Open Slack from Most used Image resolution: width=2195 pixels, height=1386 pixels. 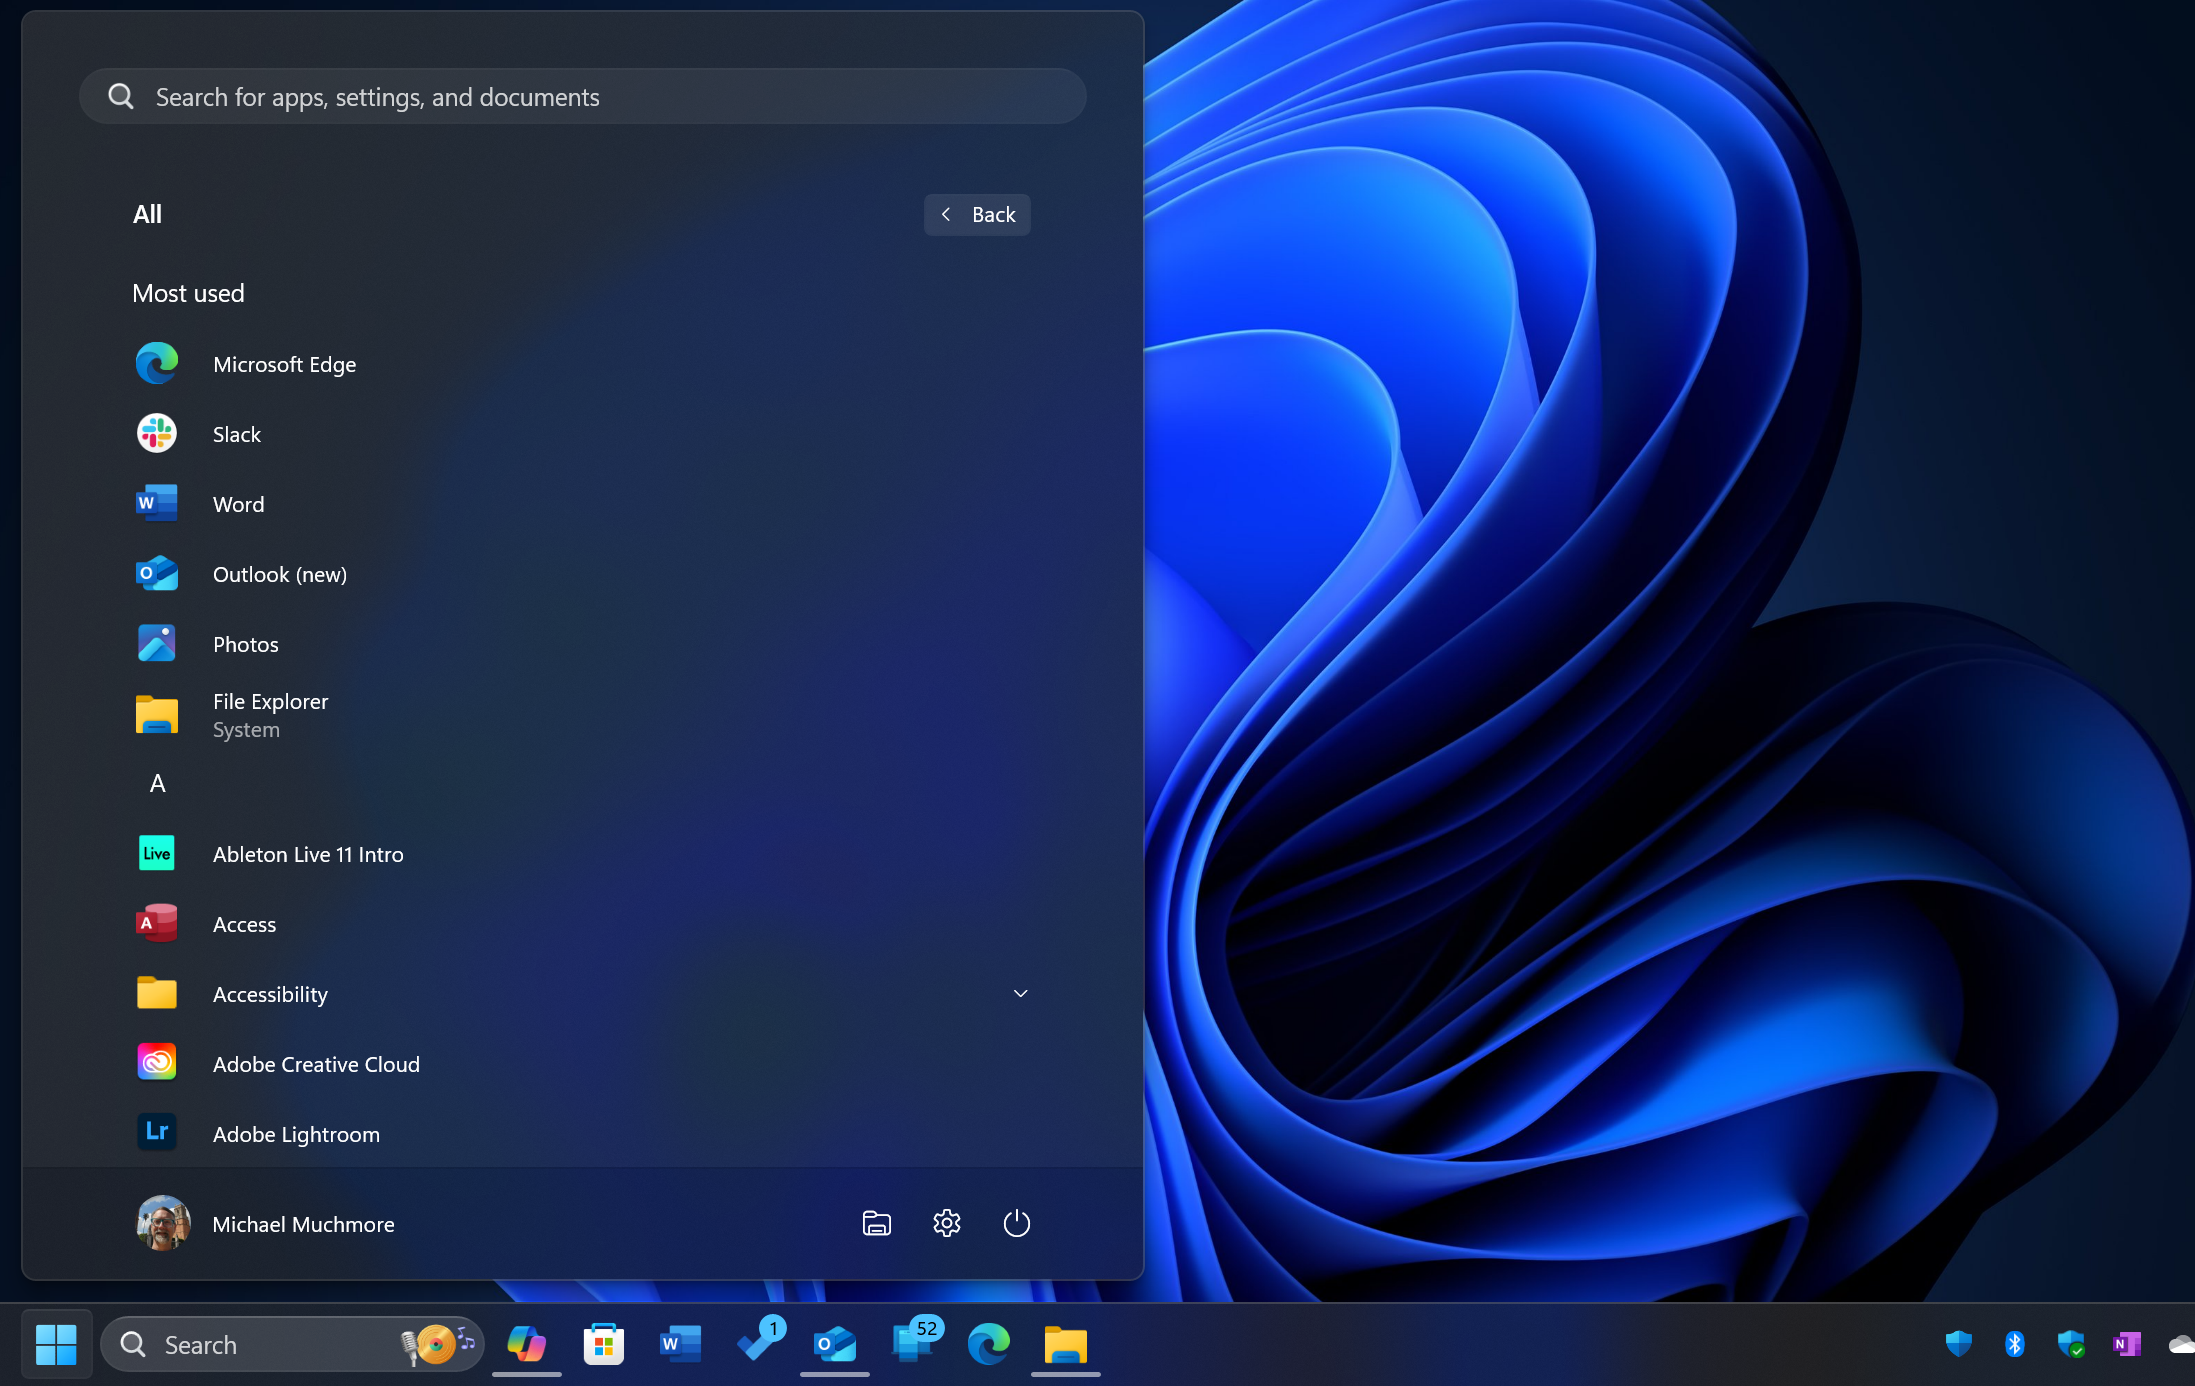pyautogui.click(x=236, y=433)
